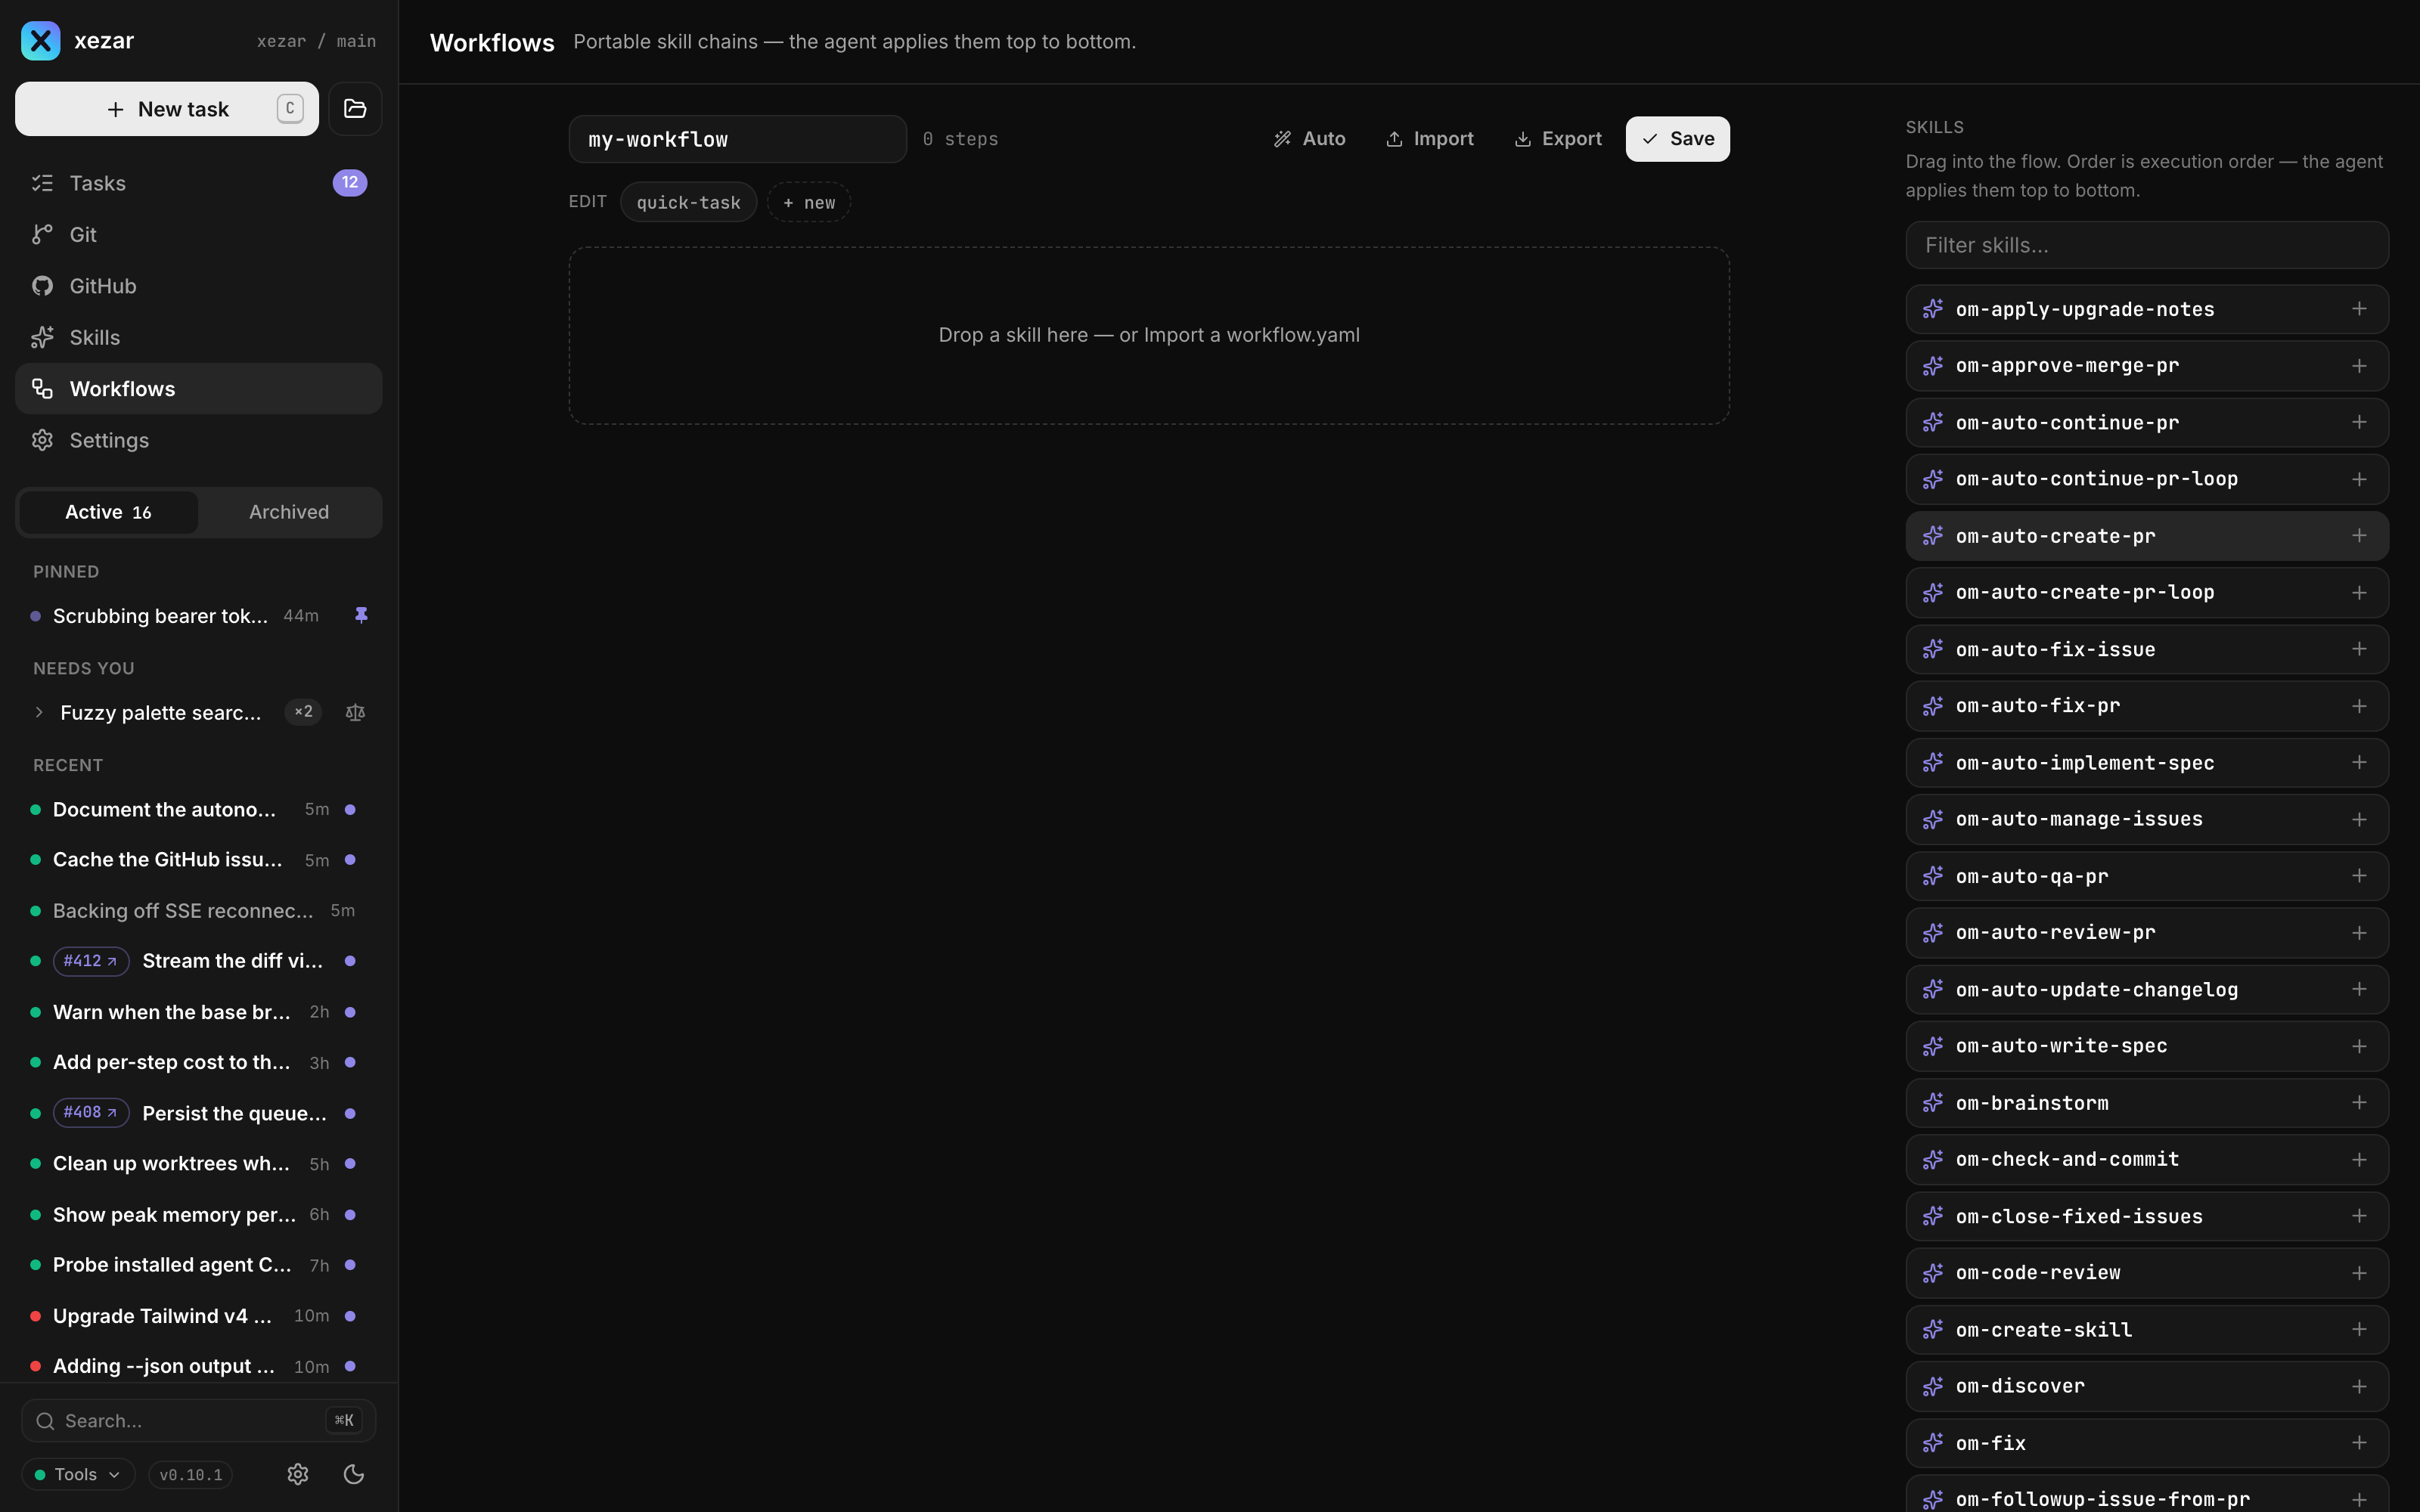The width and height of the screenshot is (2420, 1512).
Task: Click the + new workflow chip
Action: coord(809,202)
